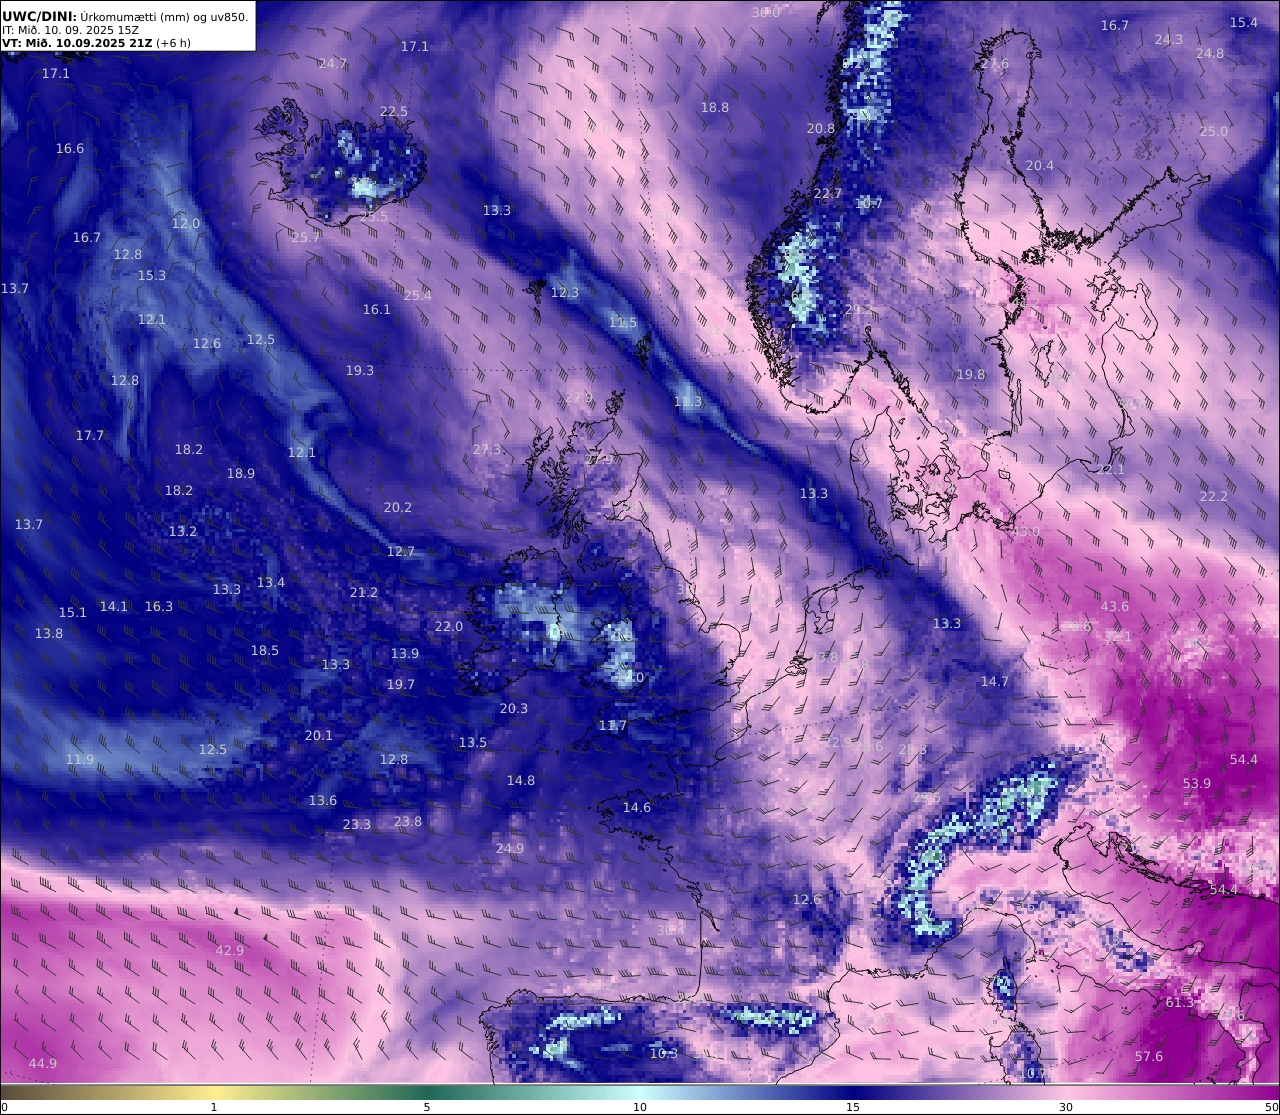Select the 19.3 value in the Atlantic

(360, 370)
